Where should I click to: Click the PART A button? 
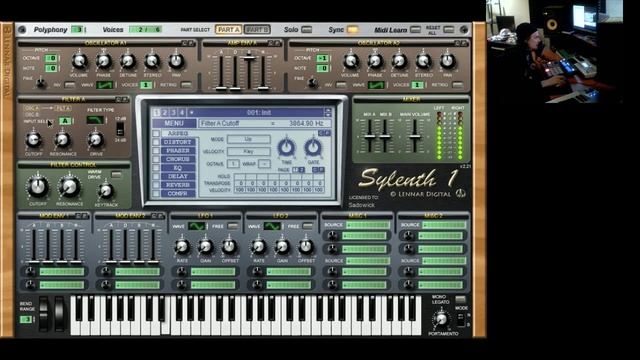tap(228, 30)
